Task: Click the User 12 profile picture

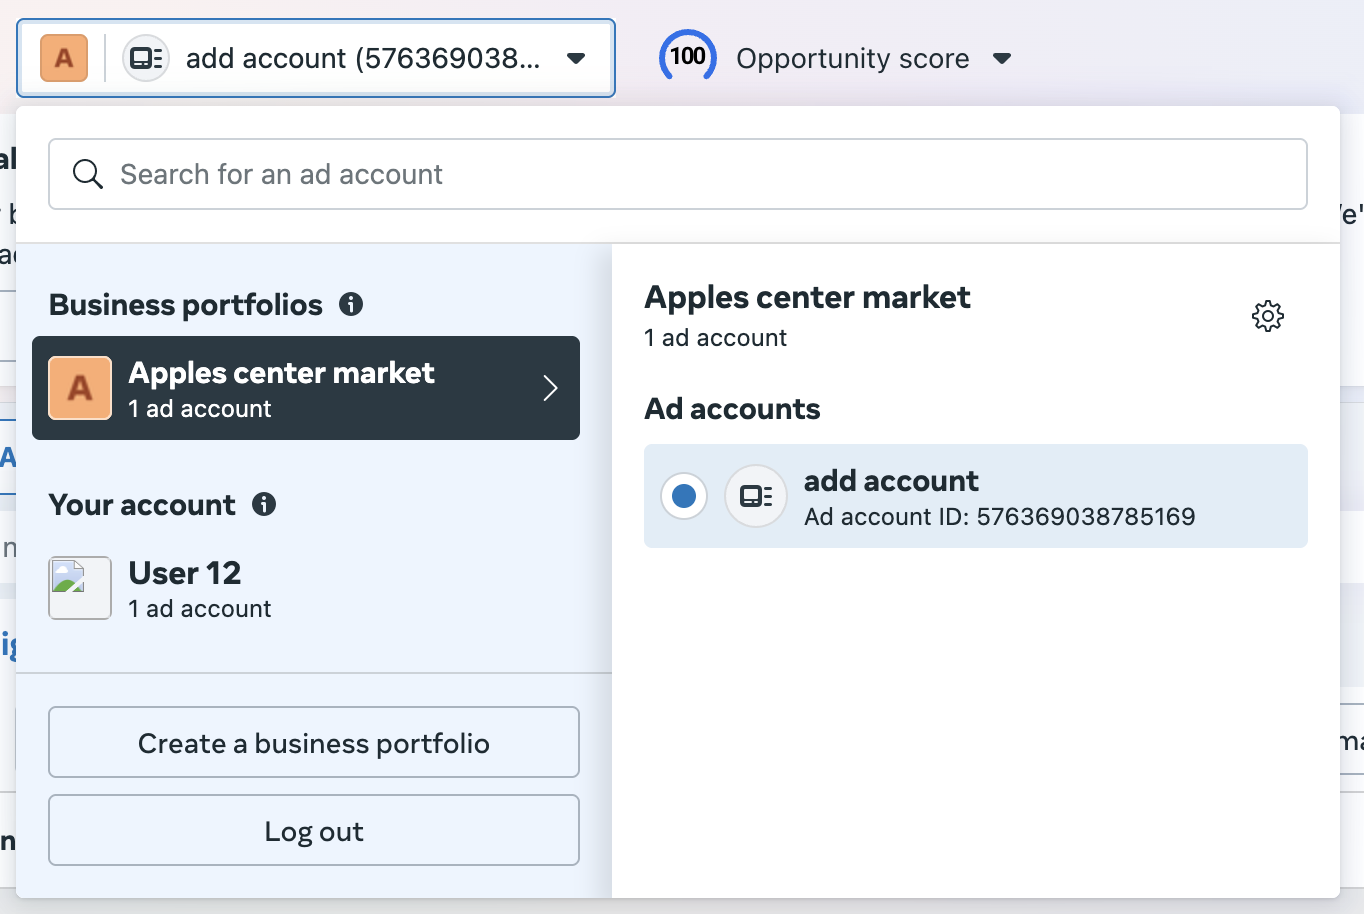Action: tap(80, 588)
